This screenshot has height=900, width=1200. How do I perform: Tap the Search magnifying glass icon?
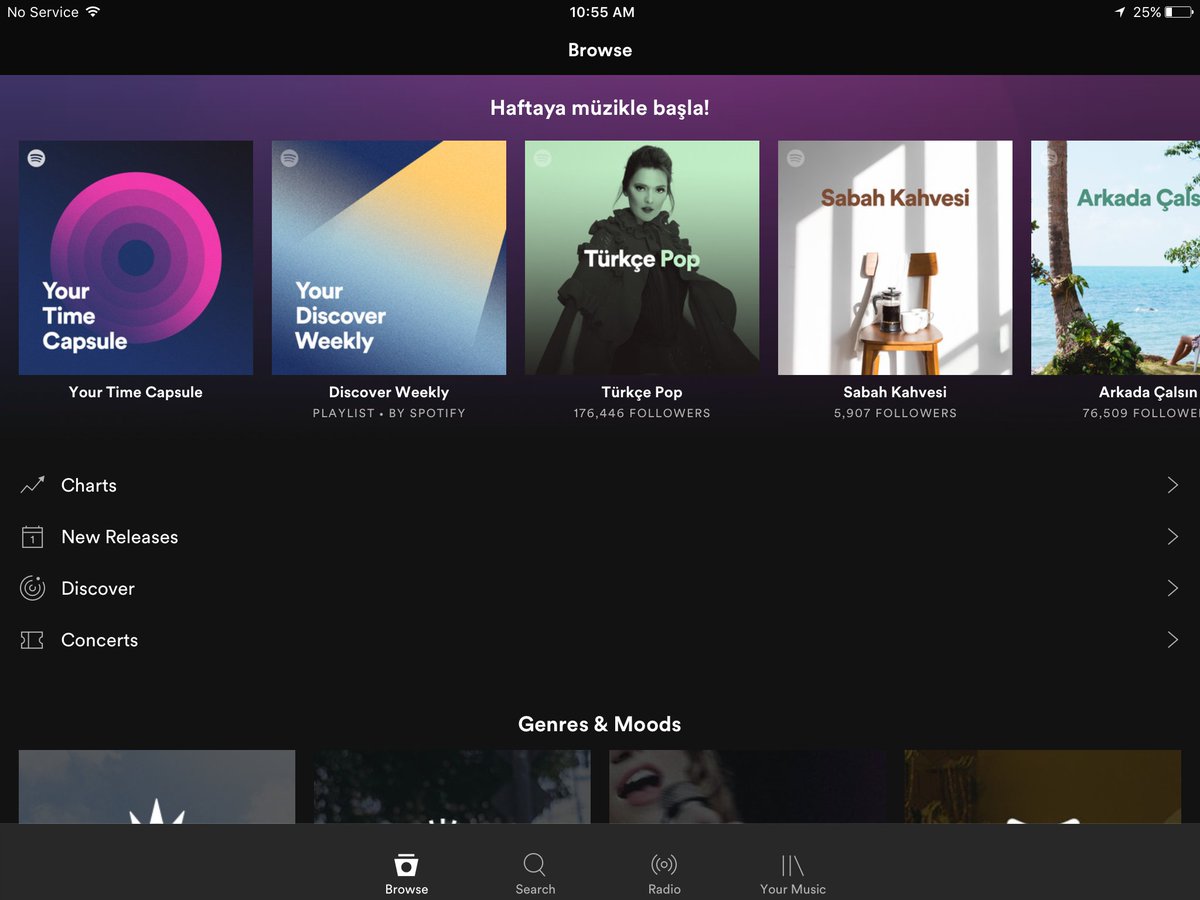tap(535, 865)
